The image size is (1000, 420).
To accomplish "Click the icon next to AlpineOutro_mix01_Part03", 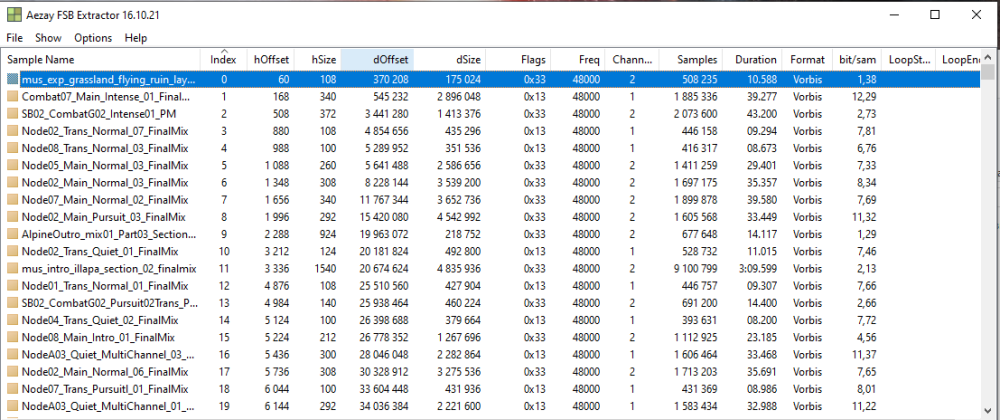I will [x=12, y=234].
